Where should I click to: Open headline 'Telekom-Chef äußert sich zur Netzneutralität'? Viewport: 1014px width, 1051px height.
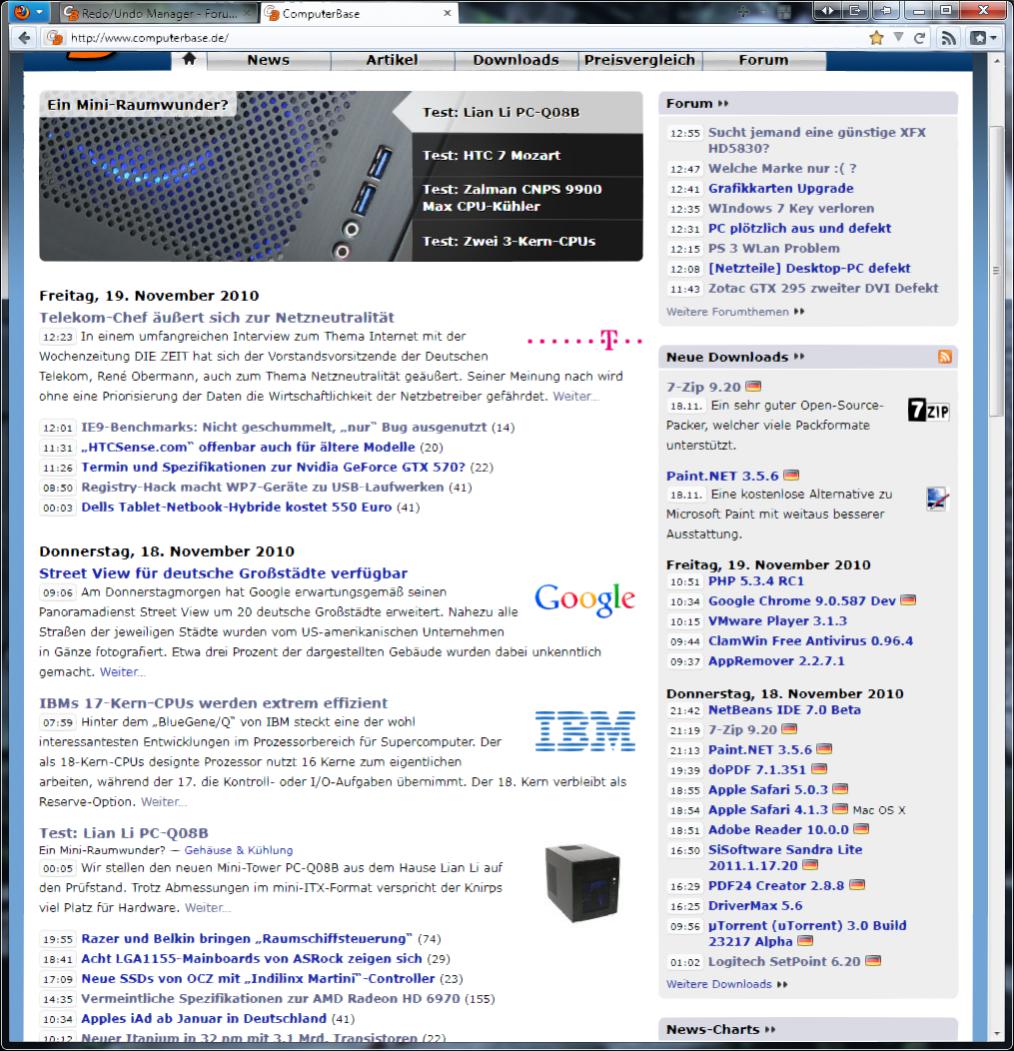[216, 317]
